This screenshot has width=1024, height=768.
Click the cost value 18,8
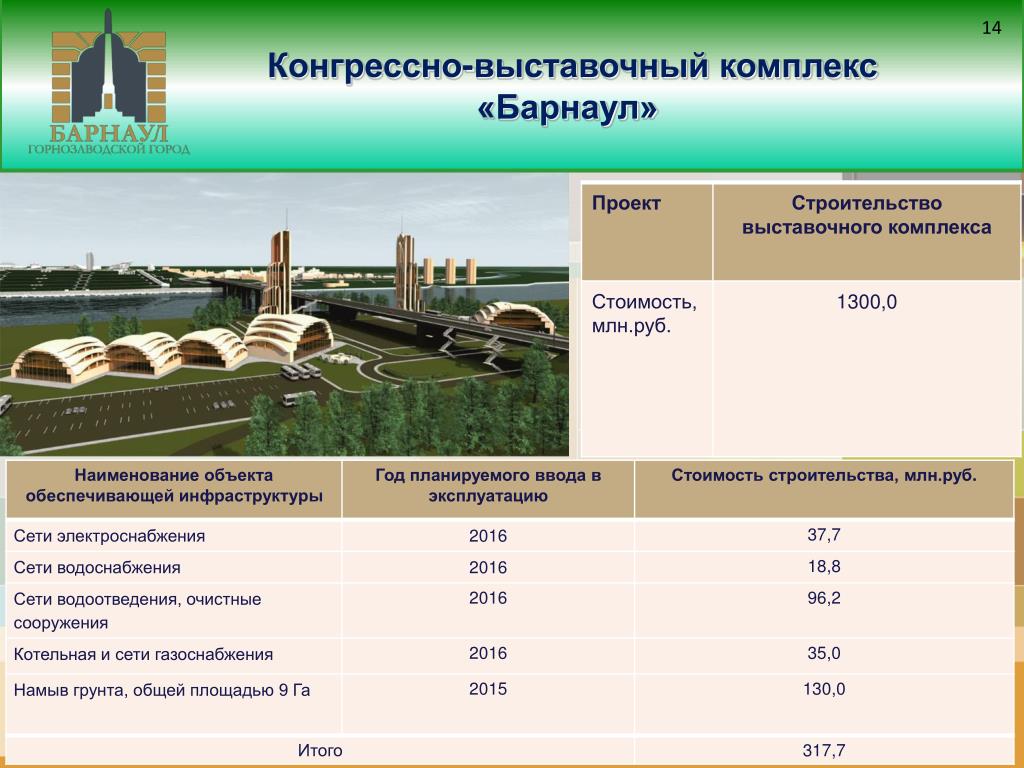coord(824,566)
